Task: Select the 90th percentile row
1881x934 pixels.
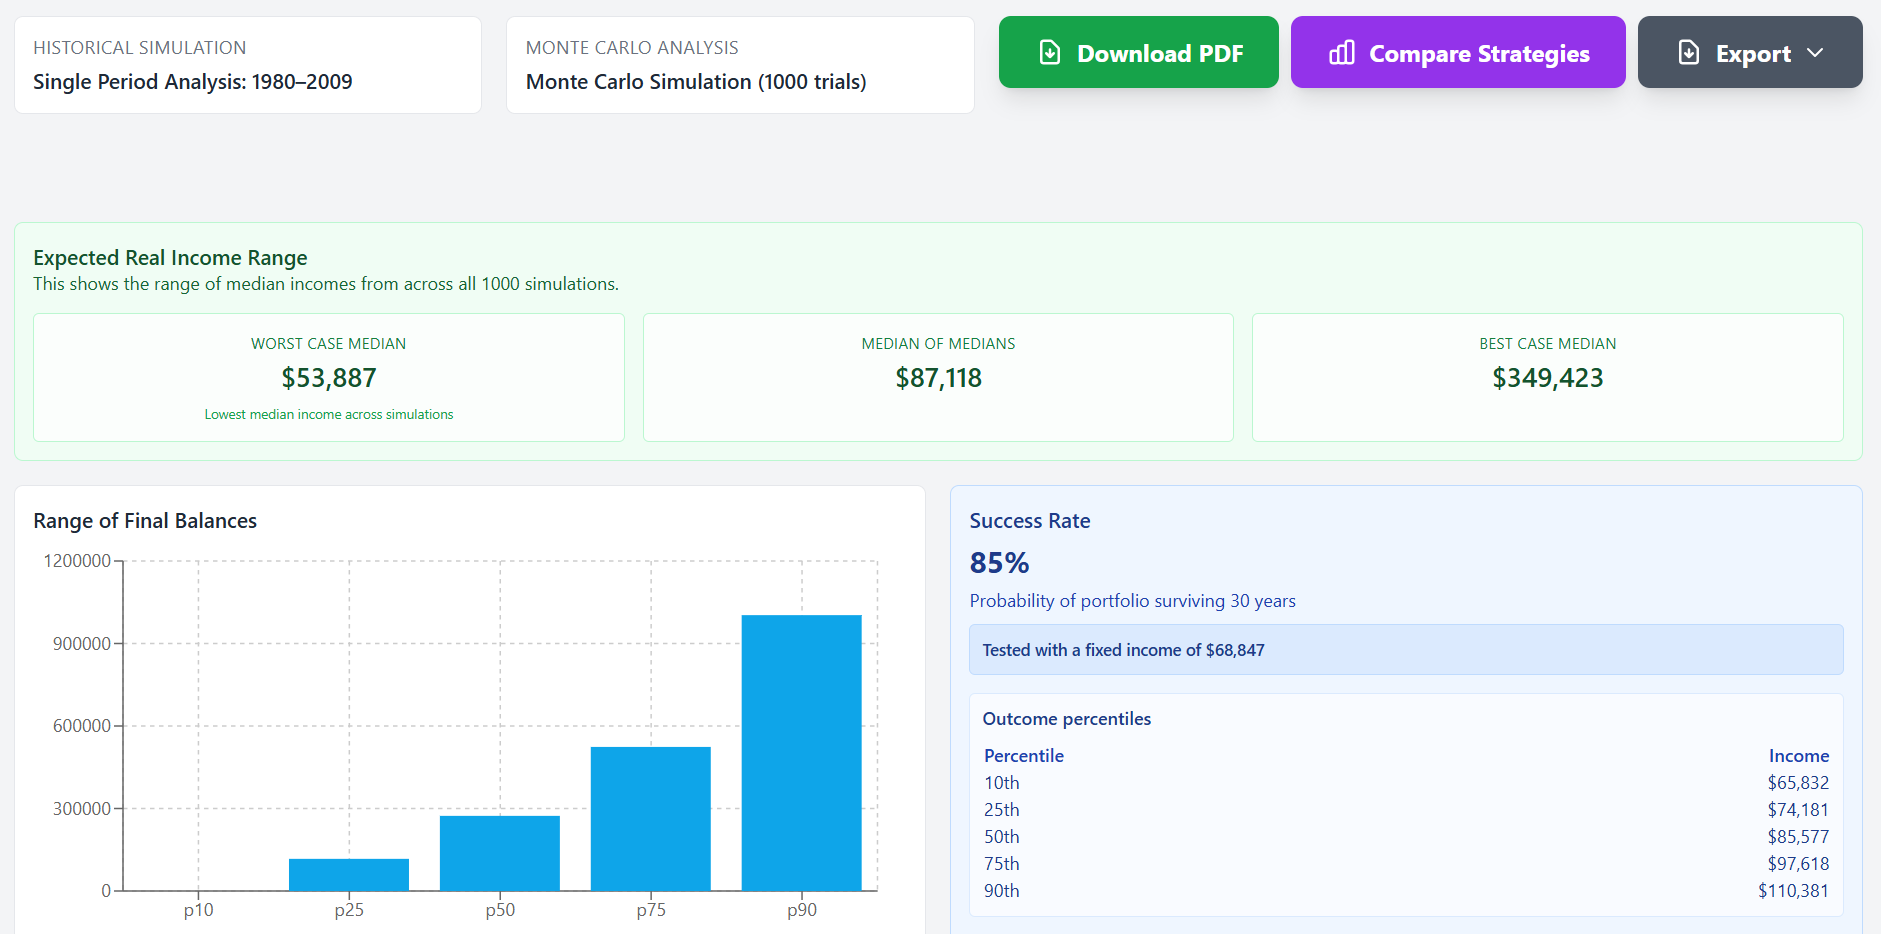Action: click(1405, 891)
